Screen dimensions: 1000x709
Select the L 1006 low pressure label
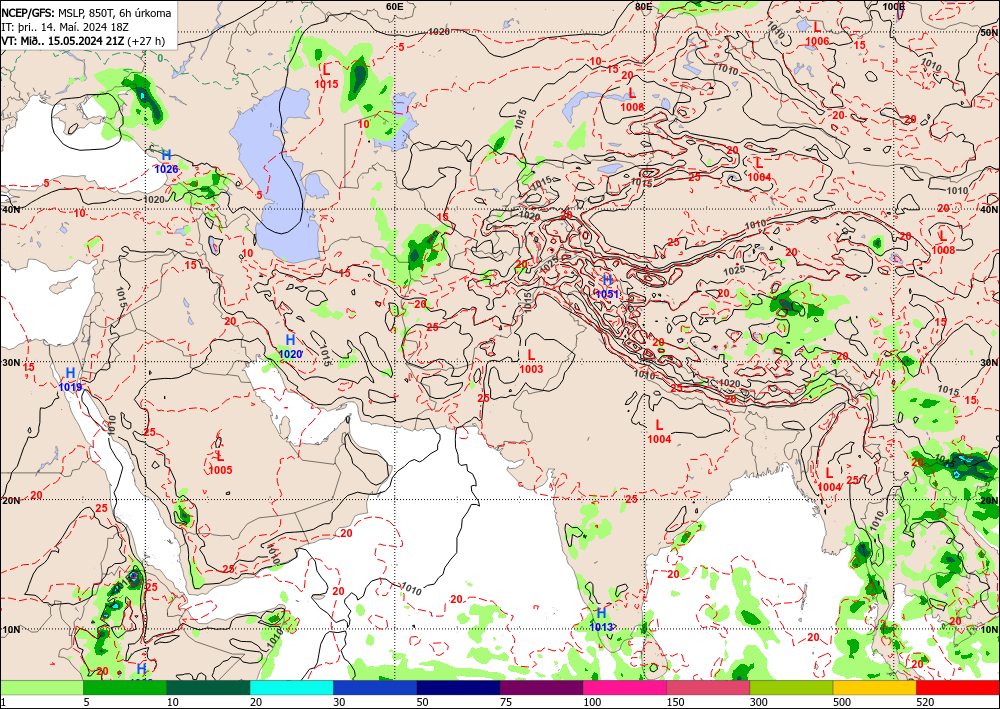818,34
